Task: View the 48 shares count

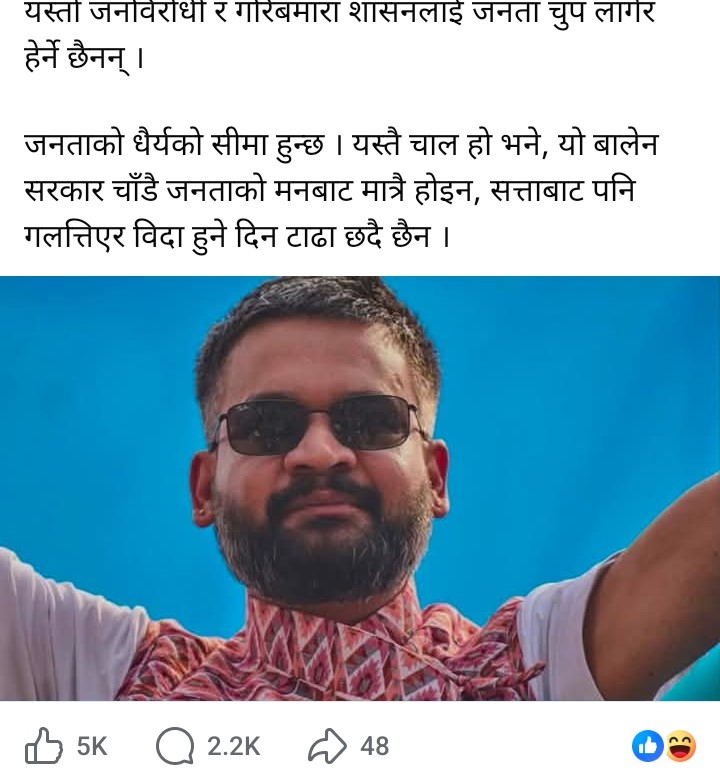Action: [374, 746]
